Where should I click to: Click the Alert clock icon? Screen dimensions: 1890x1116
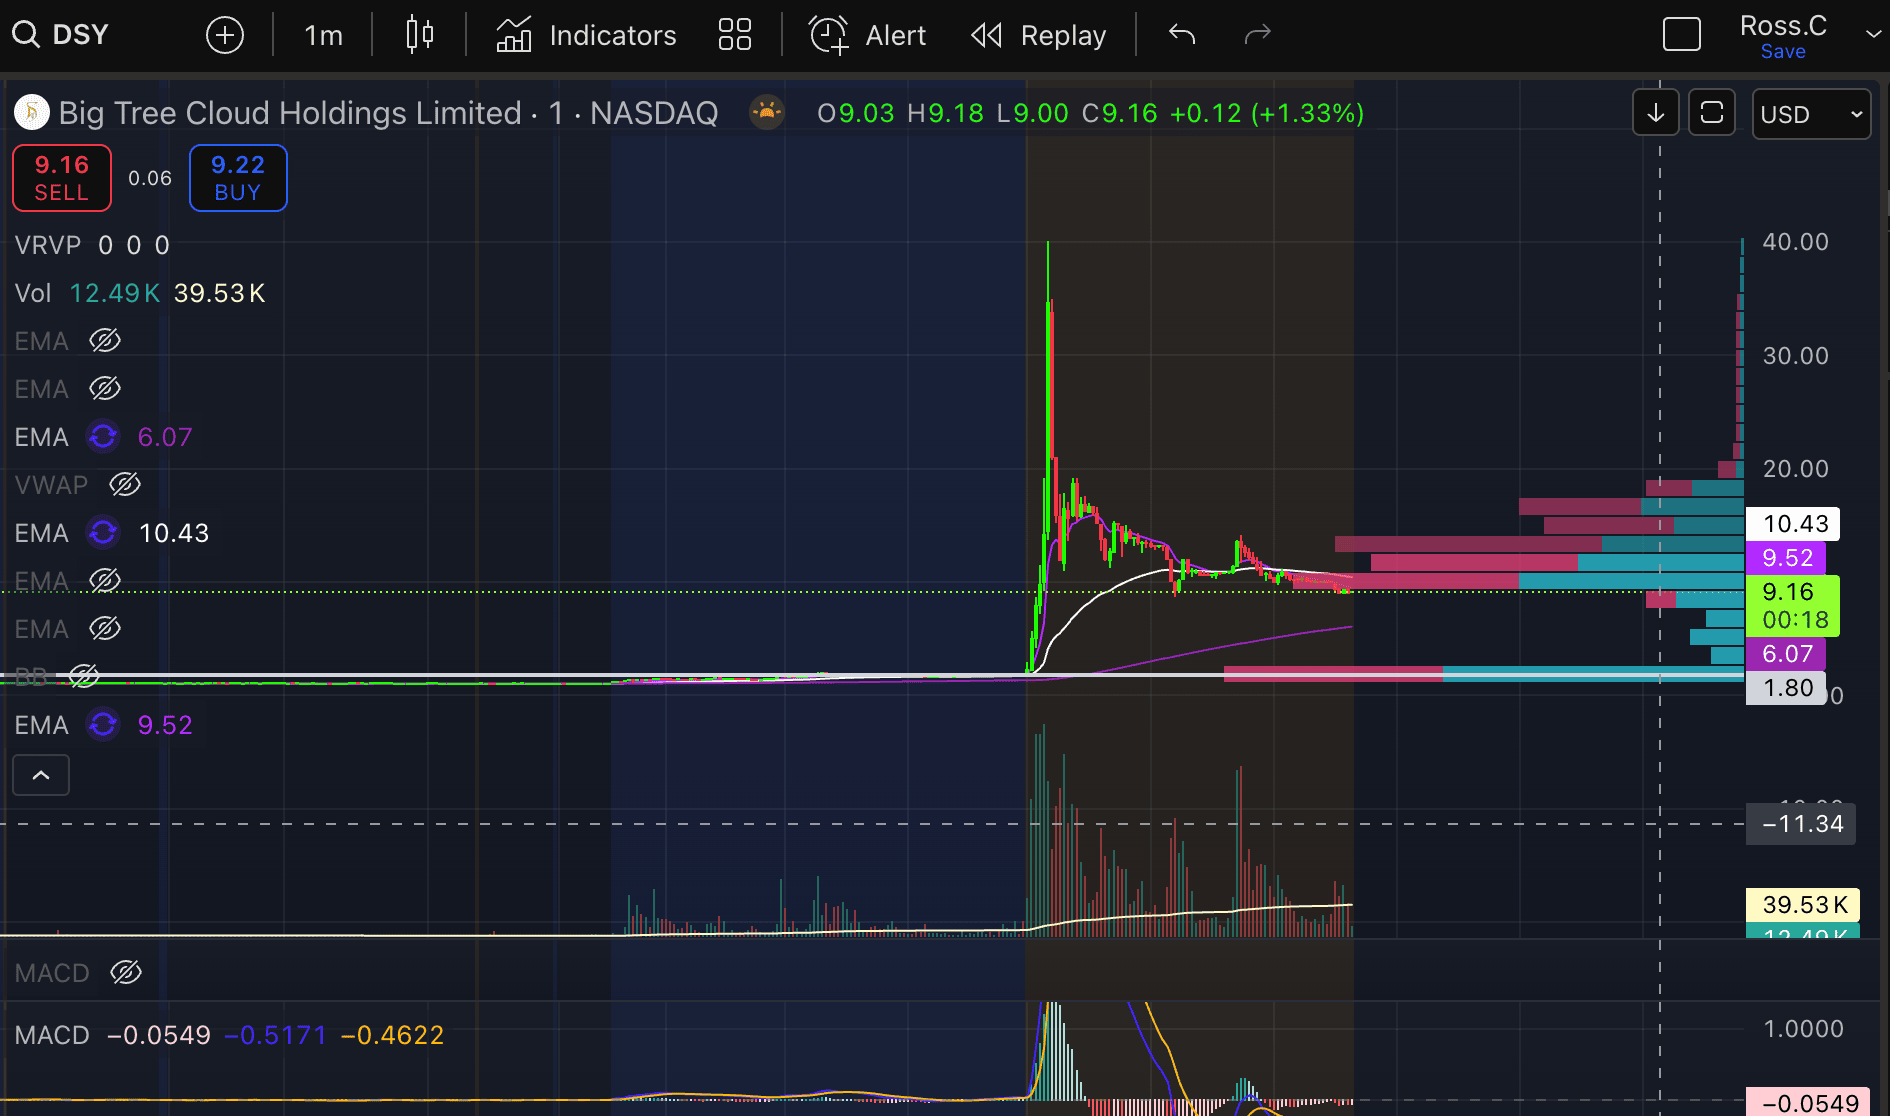[x=829, y=35]
